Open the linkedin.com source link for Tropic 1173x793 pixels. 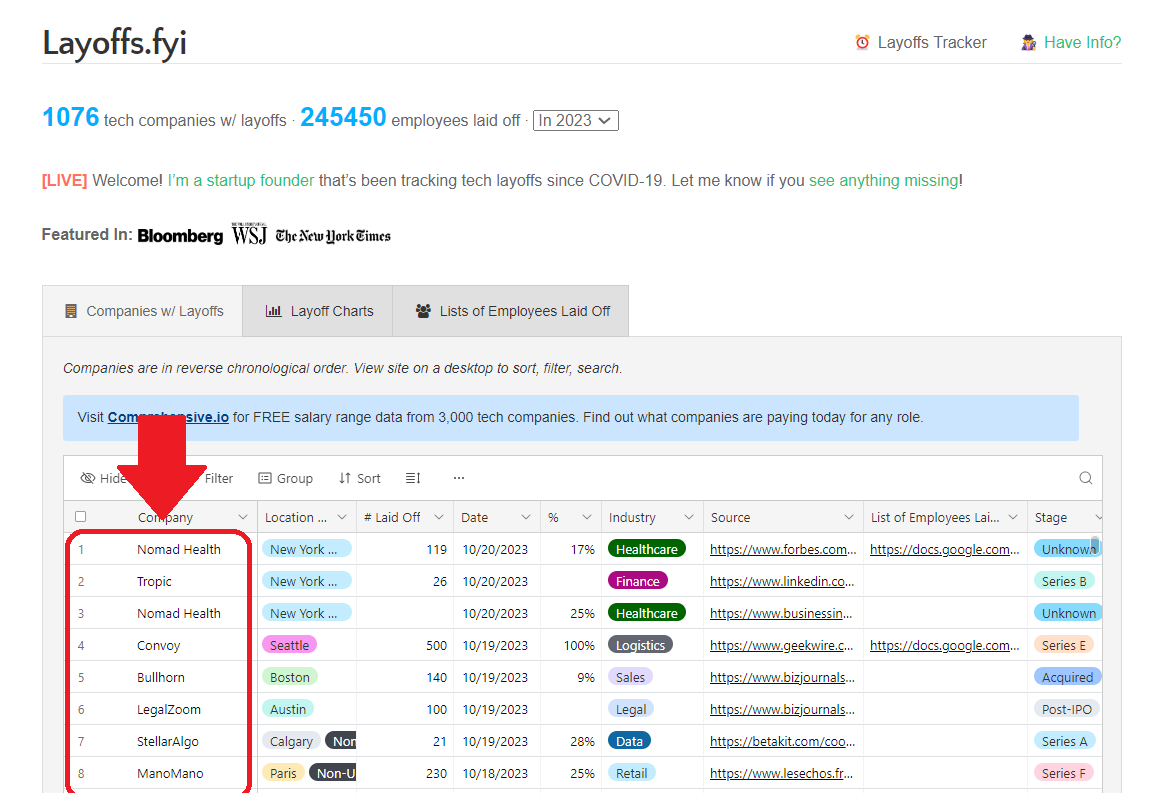pos(782,581)
